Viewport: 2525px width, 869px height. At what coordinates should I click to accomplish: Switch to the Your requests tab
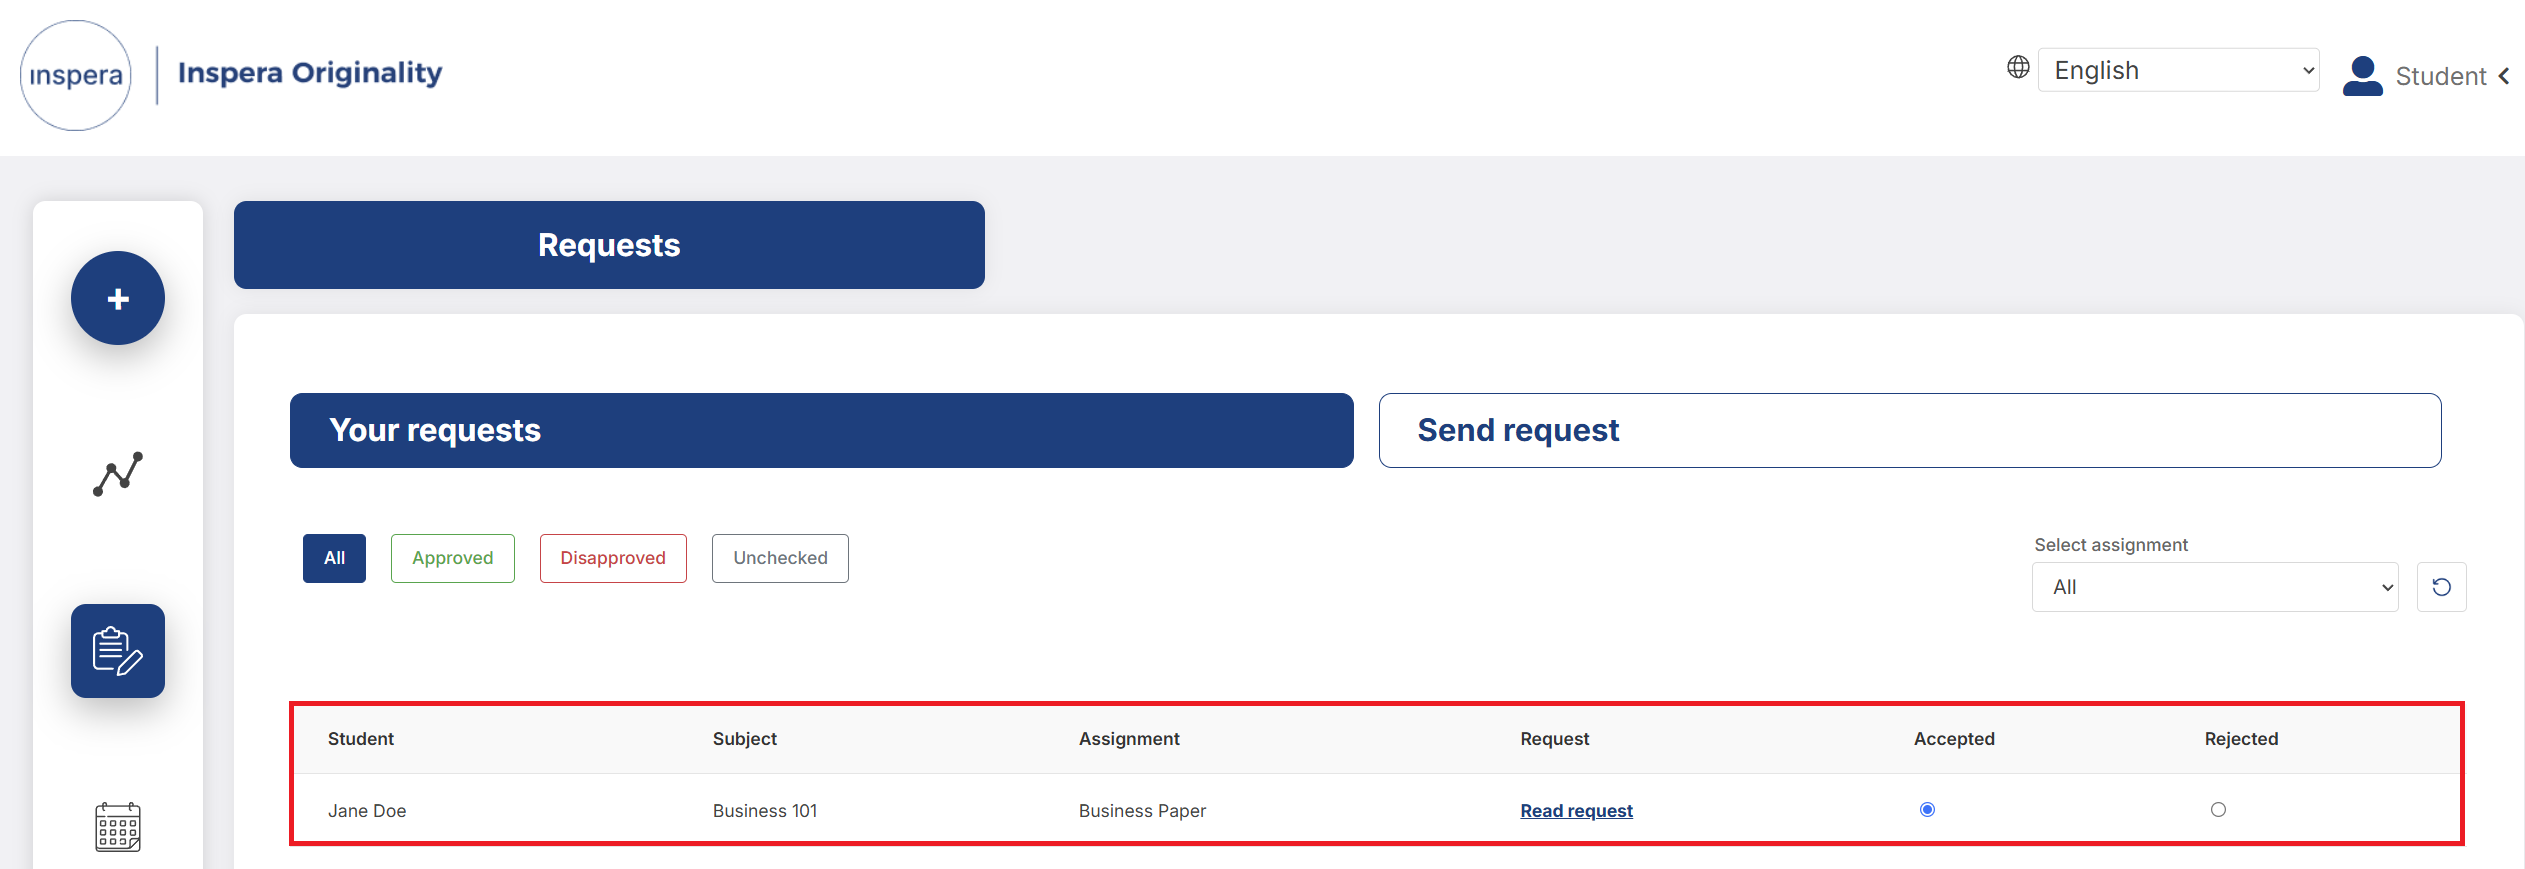[x=819, y=430]
